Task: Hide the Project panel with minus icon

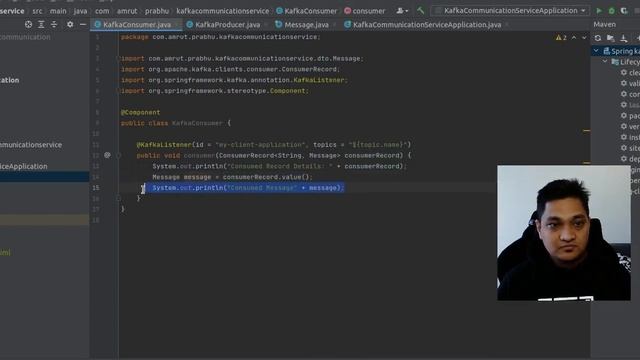Action: pyautogui.click(x=83, y=24)
